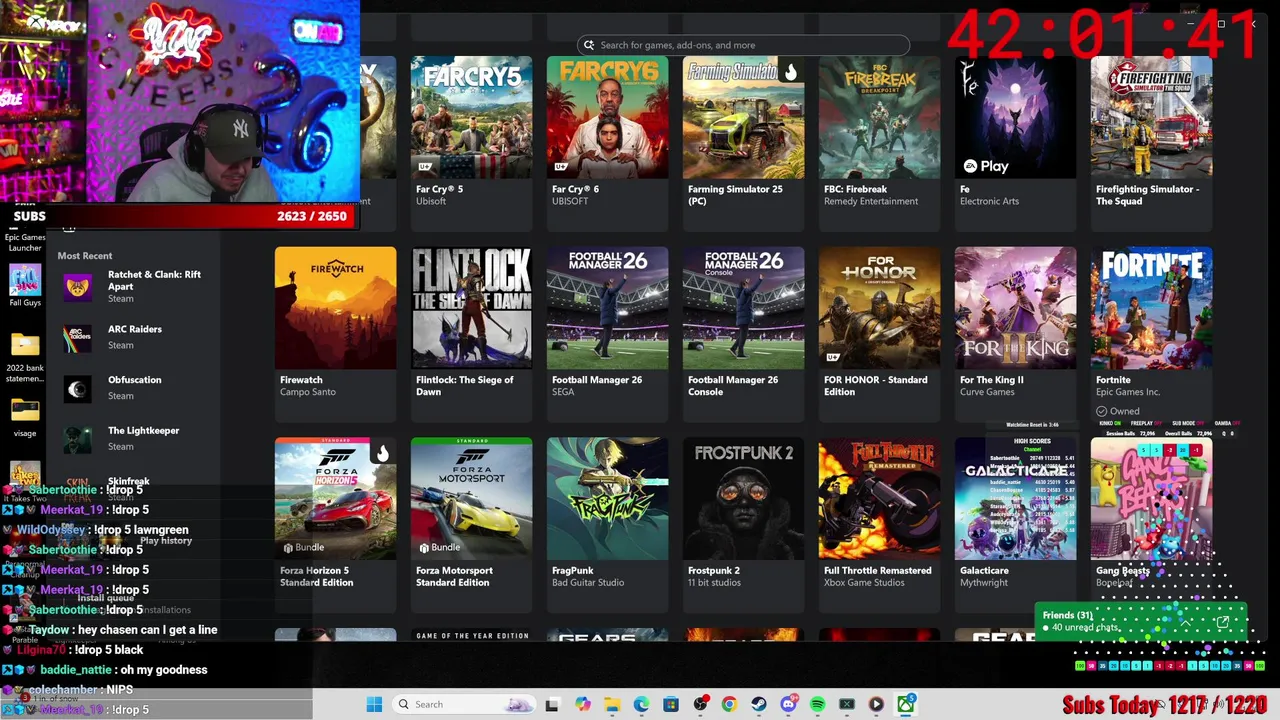The width and height of the screenshot is (1280, 720).
Task: Switch to the Xbox app in the taskbar
Action: 906,704
